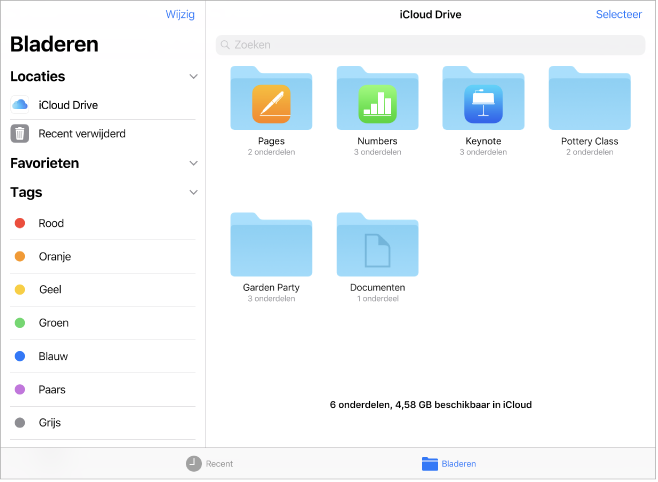The width and height of the screenshot is (658, 482).
Task: Click the '1 onderdeel' count text
Action: pos(377,298)
